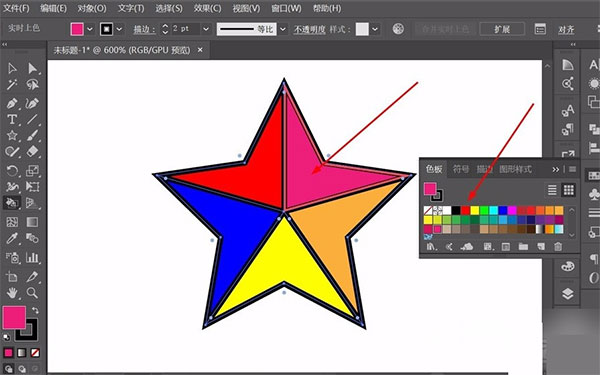Collapse the right panel dock arrows

coord(573,44)
